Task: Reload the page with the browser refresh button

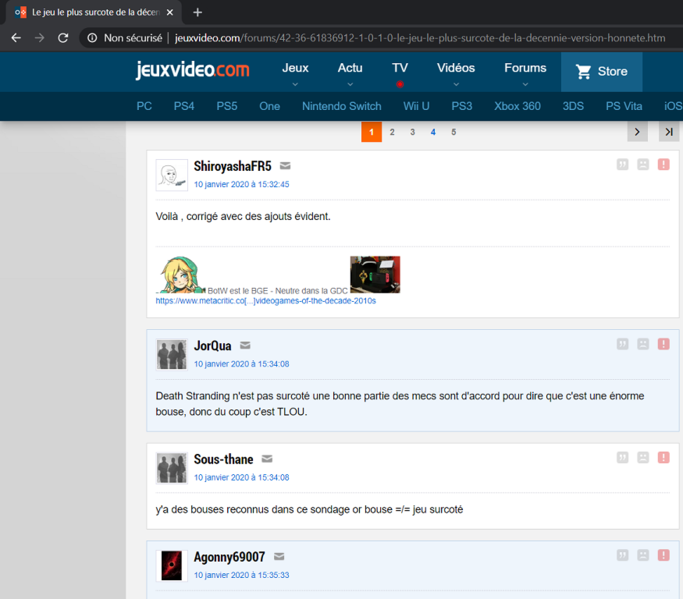Action: [63, 38]
